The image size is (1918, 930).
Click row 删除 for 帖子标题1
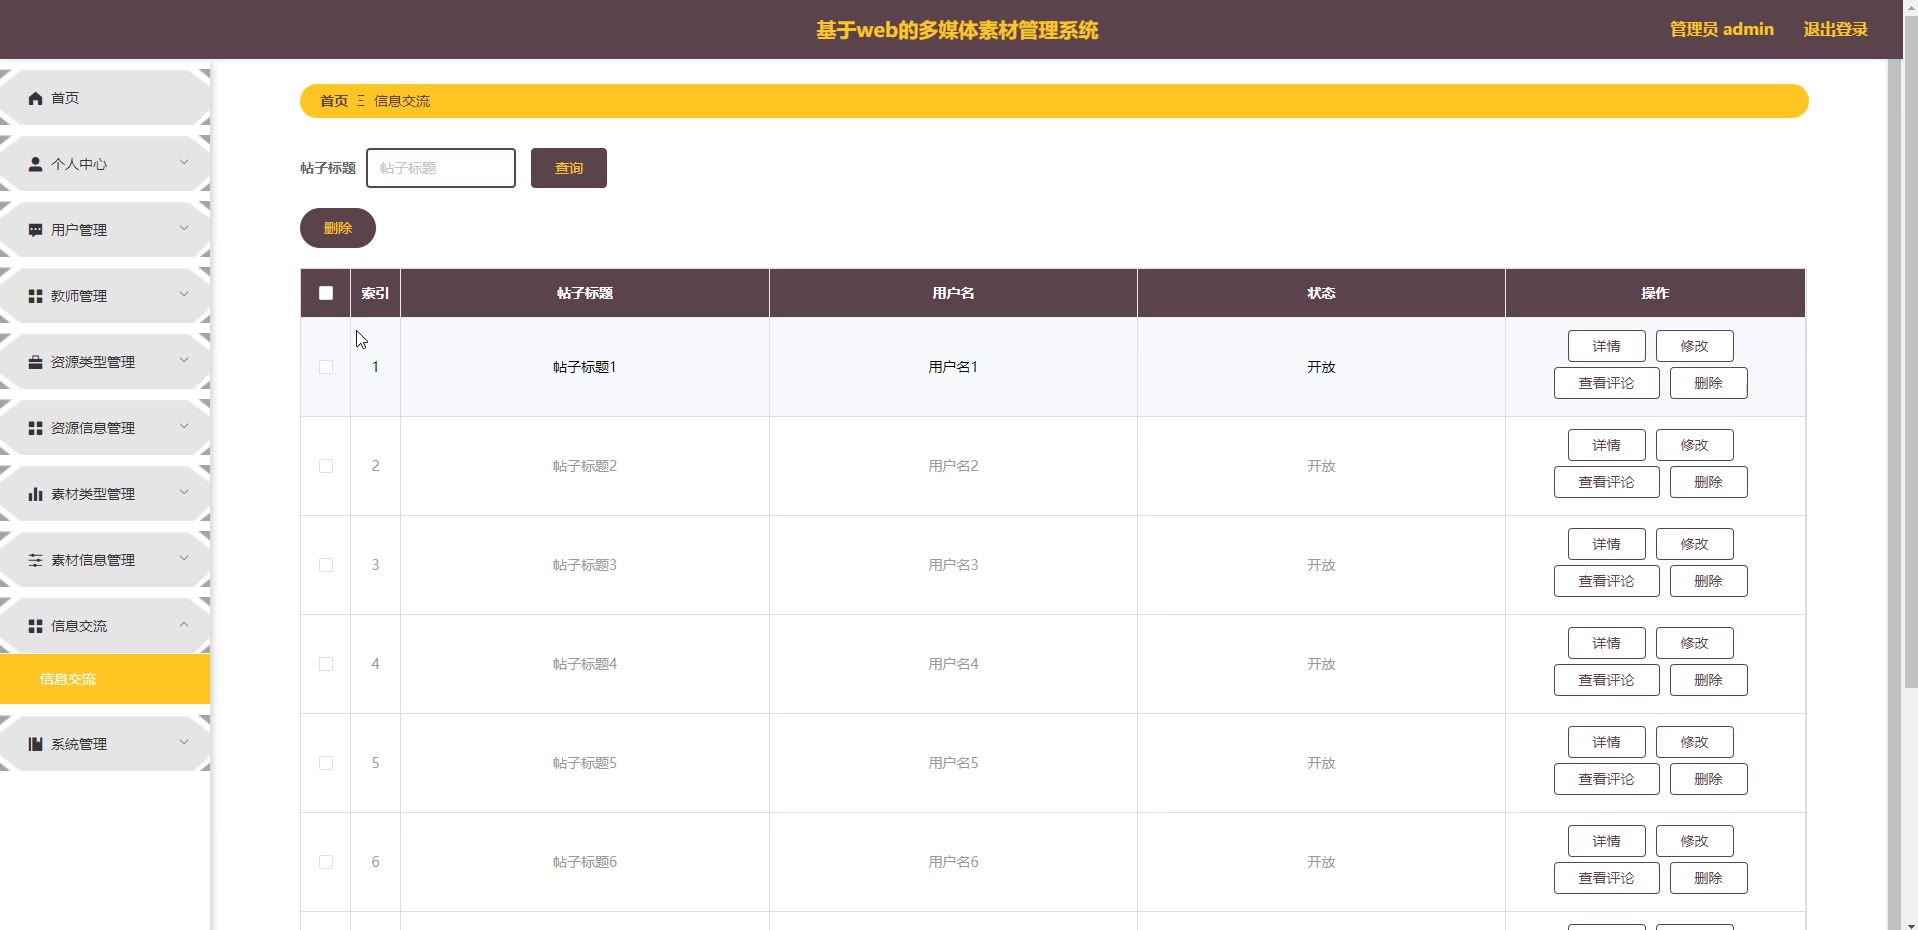(x=1709, y=383)
